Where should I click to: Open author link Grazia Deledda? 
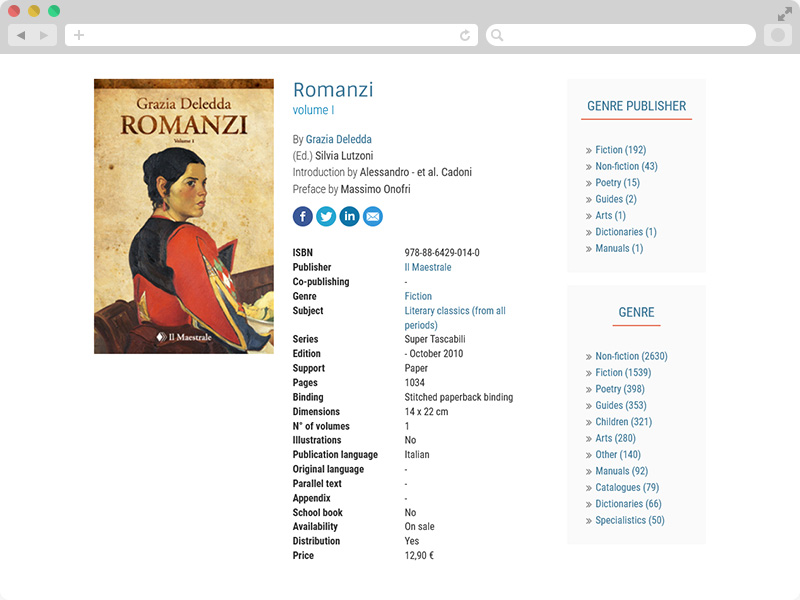pyautogui.click(x=339, y=139)
